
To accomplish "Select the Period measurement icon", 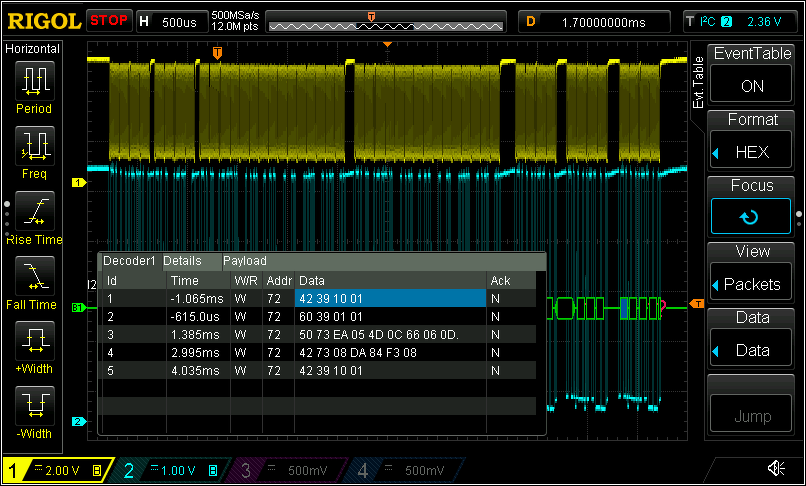I will coord(35,80).
